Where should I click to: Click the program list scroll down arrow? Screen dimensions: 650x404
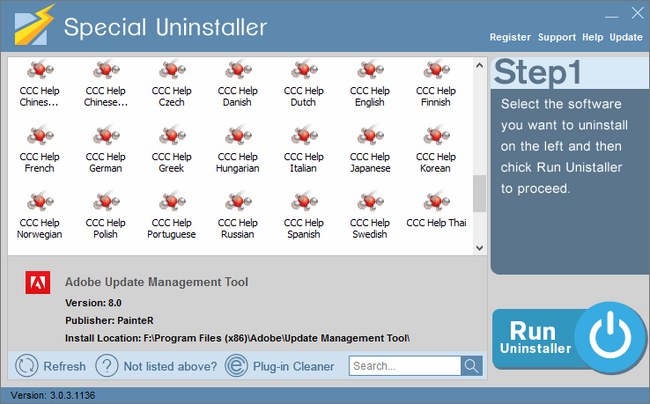(x=480, y=248)
